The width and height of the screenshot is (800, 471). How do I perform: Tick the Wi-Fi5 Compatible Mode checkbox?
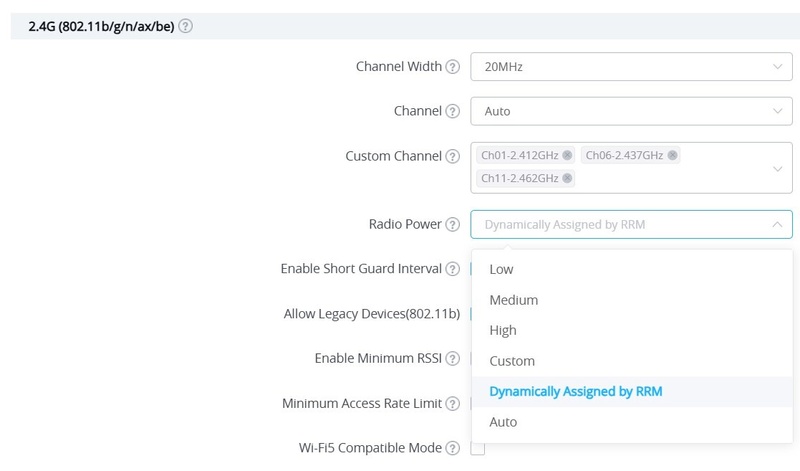478,449
